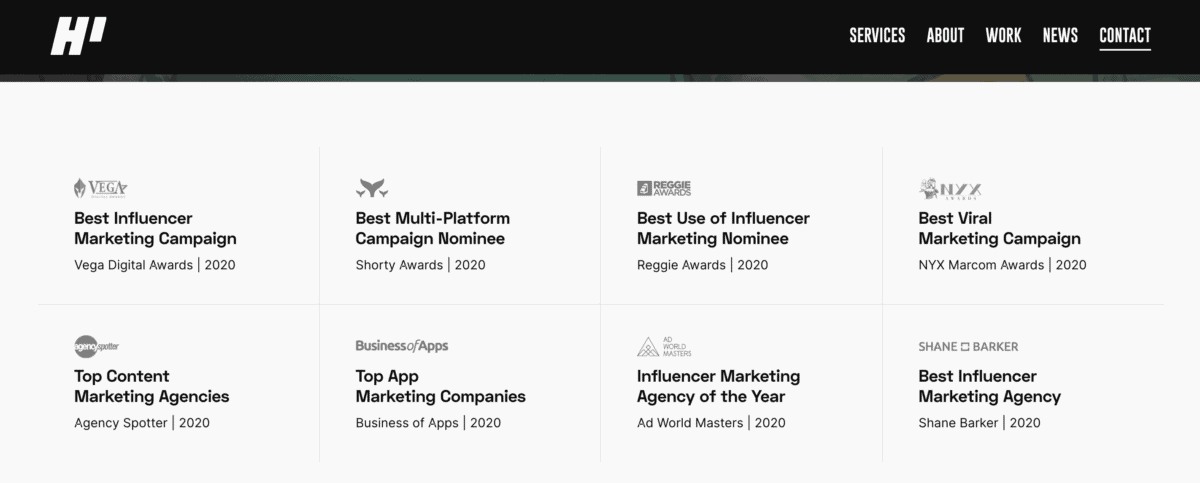Screen dimensions: 1200x483
Task: Click the NYX Awards logo
Action: [x=950, y=188]
